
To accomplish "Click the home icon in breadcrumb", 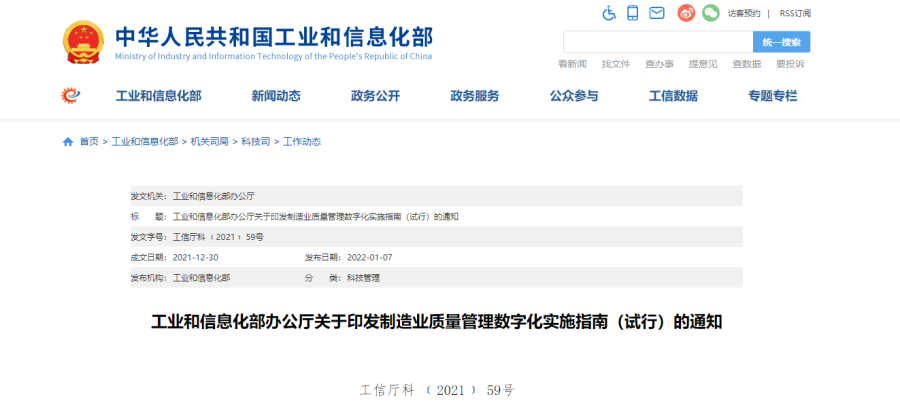I will point(68,142).
